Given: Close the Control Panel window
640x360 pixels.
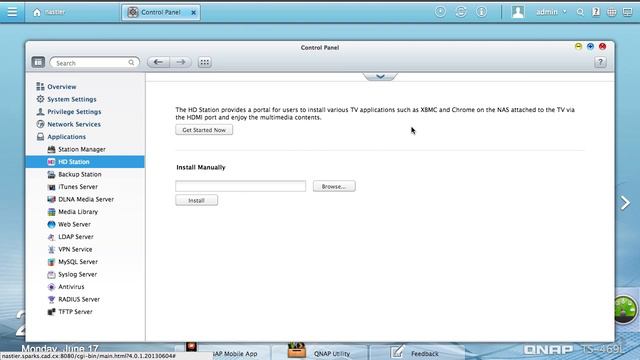Looking at the screenshot, I should (602, 47).
